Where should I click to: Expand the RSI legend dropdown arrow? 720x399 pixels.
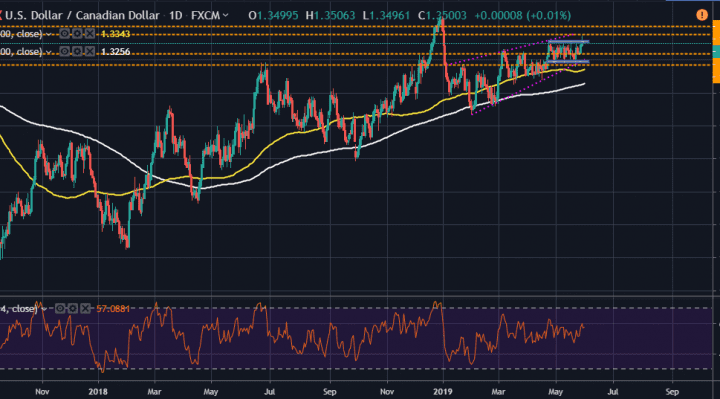point(44,309)
